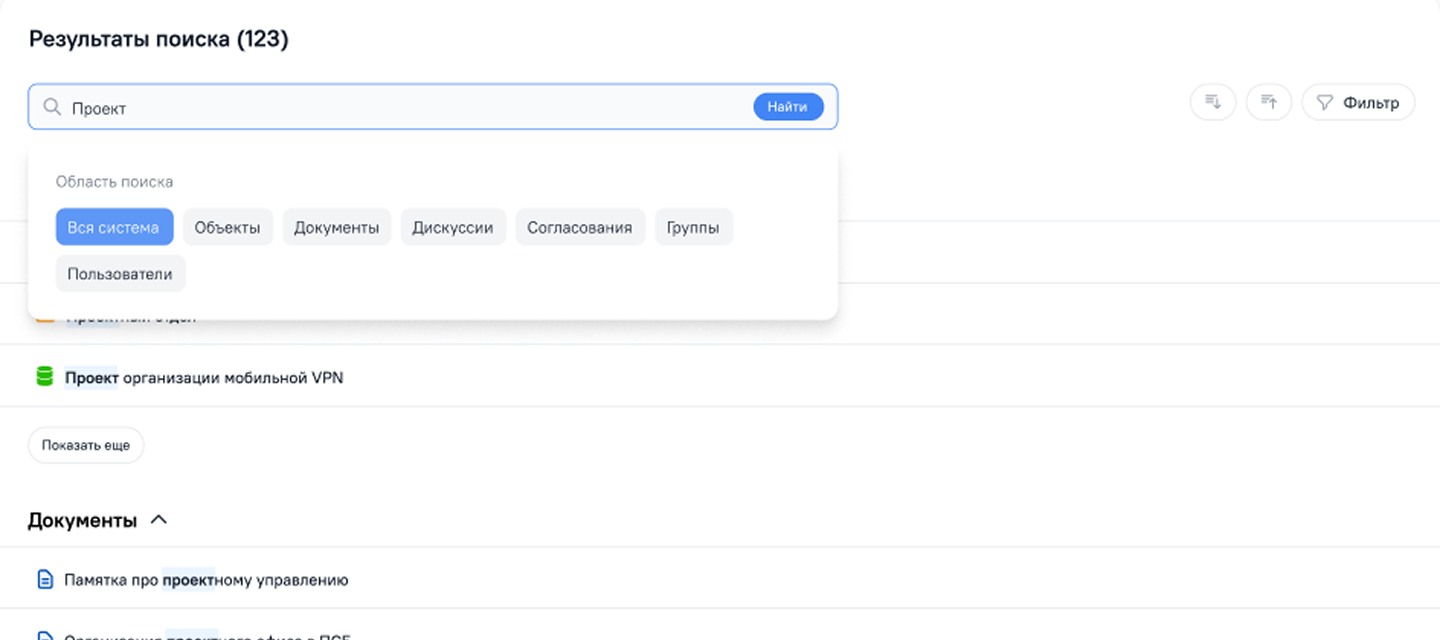Open Памятка про проектному управлению document
Screen dimensions: 1440x640
(x=206, y=579)
